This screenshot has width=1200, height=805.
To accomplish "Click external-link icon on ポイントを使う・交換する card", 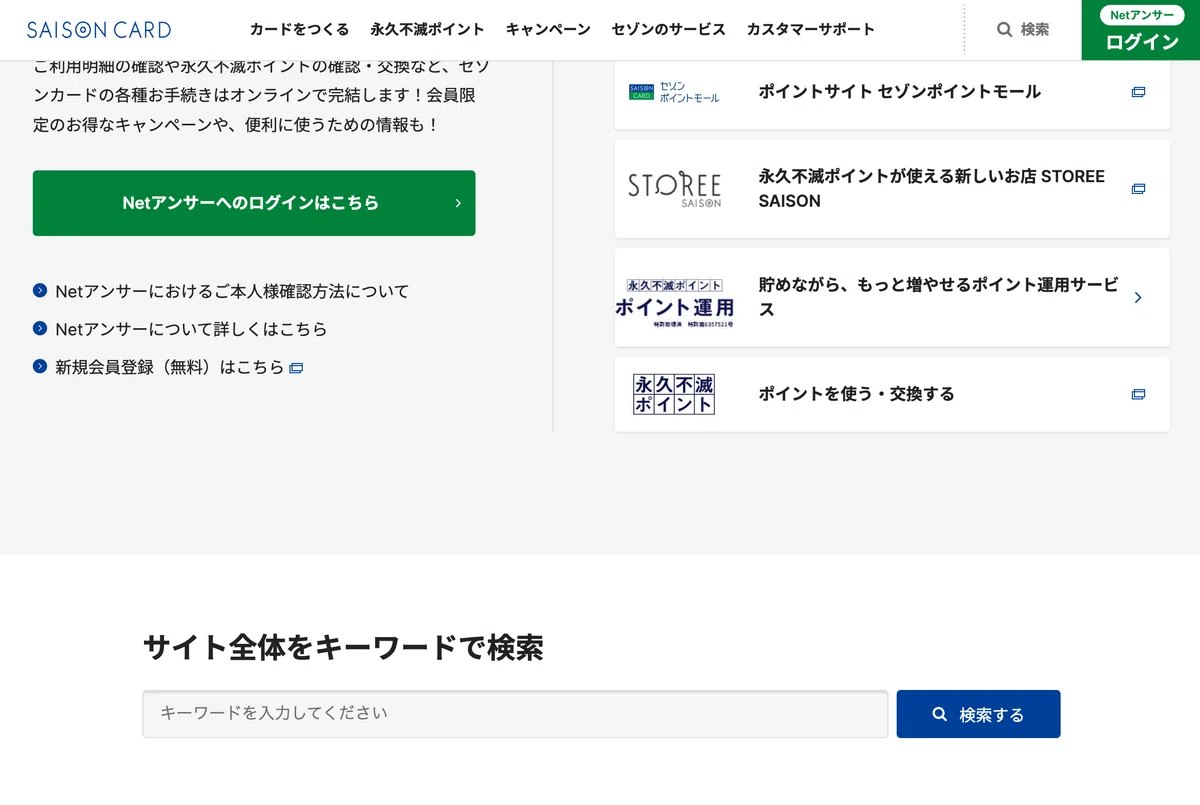I will point(1138,394).
